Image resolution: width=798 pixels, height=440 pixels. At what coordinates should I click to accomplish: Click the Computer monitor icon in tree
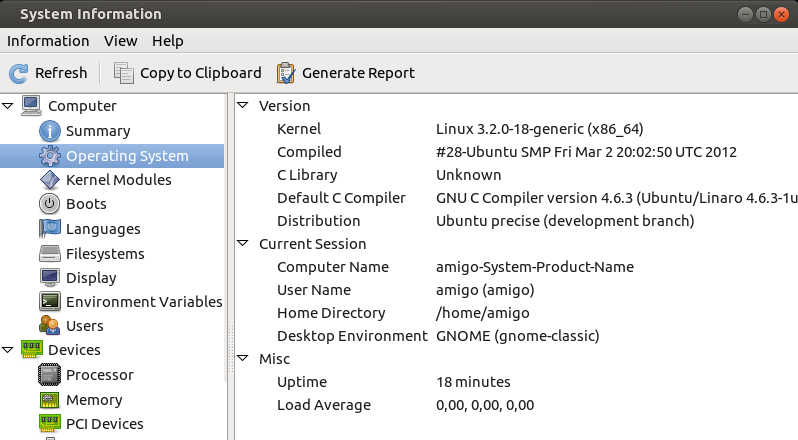pos(31,106)
